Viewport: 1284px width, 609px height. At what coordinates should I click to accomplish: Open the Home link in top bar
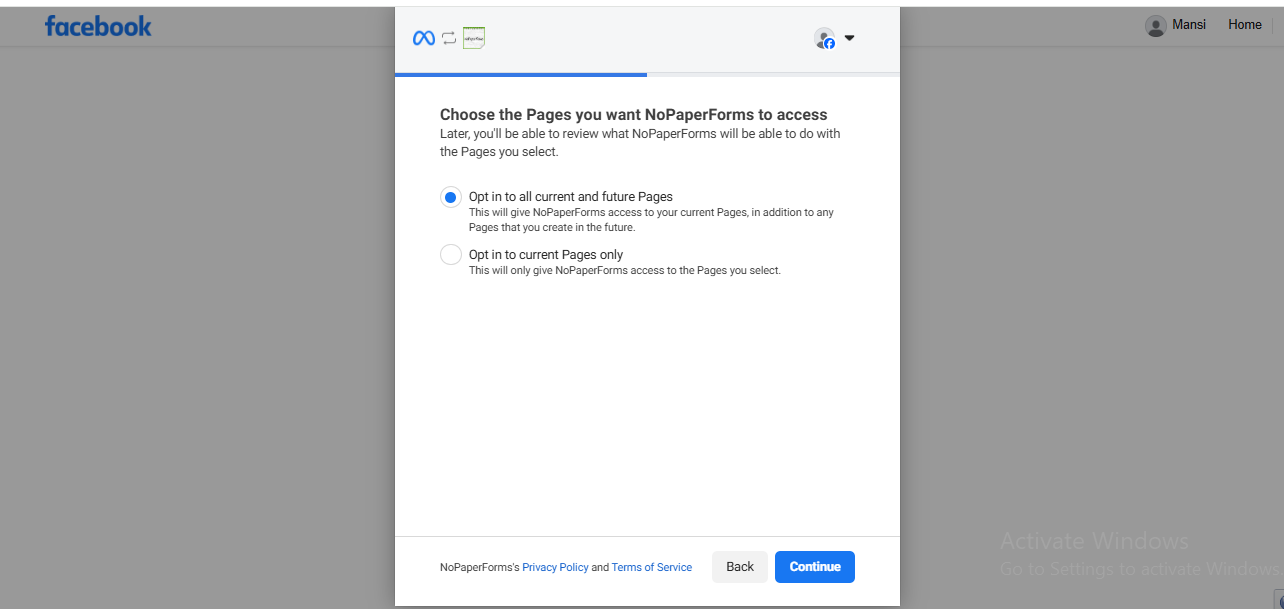pyautogui.click(x=1244, y=25)
